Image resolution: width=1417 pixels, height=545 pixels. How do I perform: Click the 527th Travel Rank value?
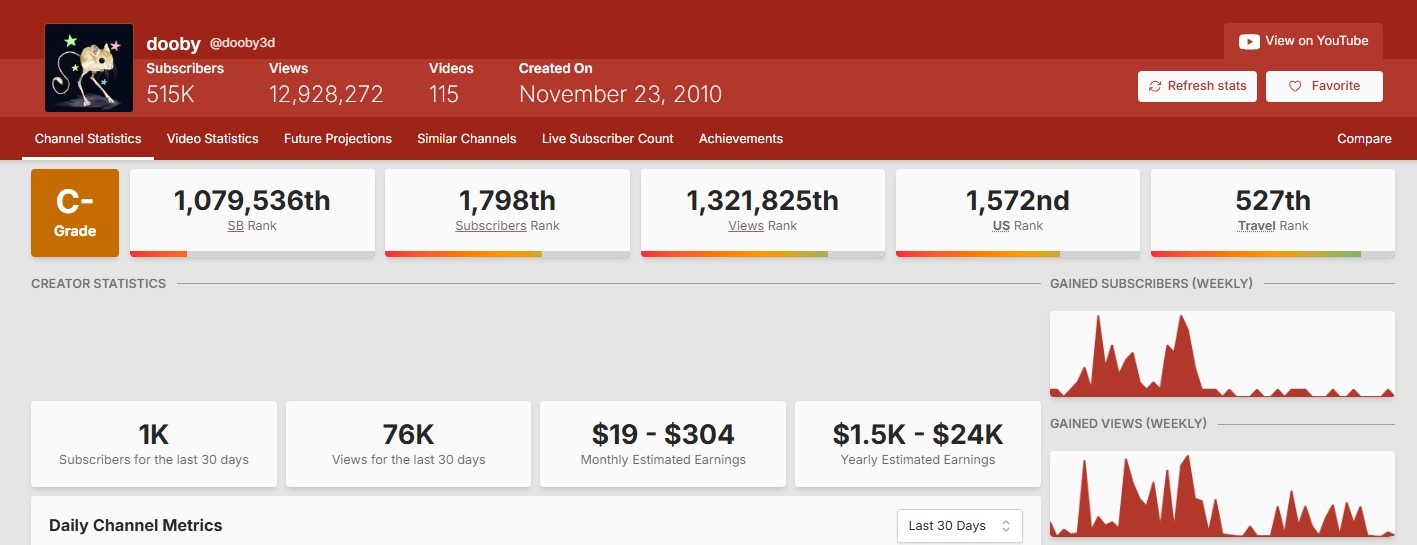point(1273,201)
